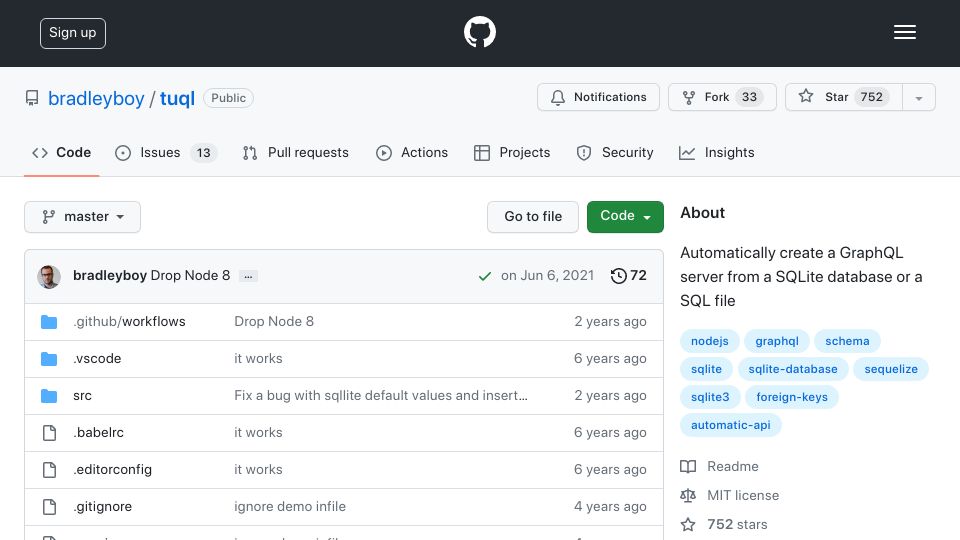Click the file icon for .gitignore
Viewport: 960px width, 540px height.
(49, 507)
